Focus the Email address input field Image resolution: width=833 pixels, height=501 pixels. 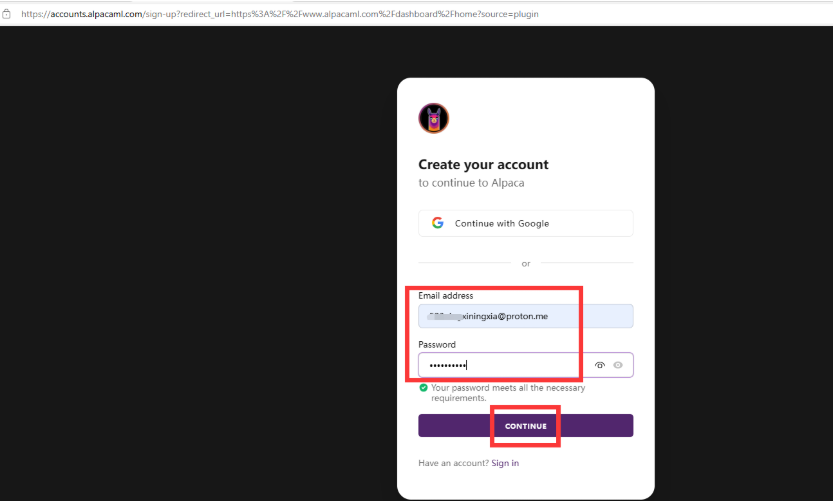tap(525, 316)
